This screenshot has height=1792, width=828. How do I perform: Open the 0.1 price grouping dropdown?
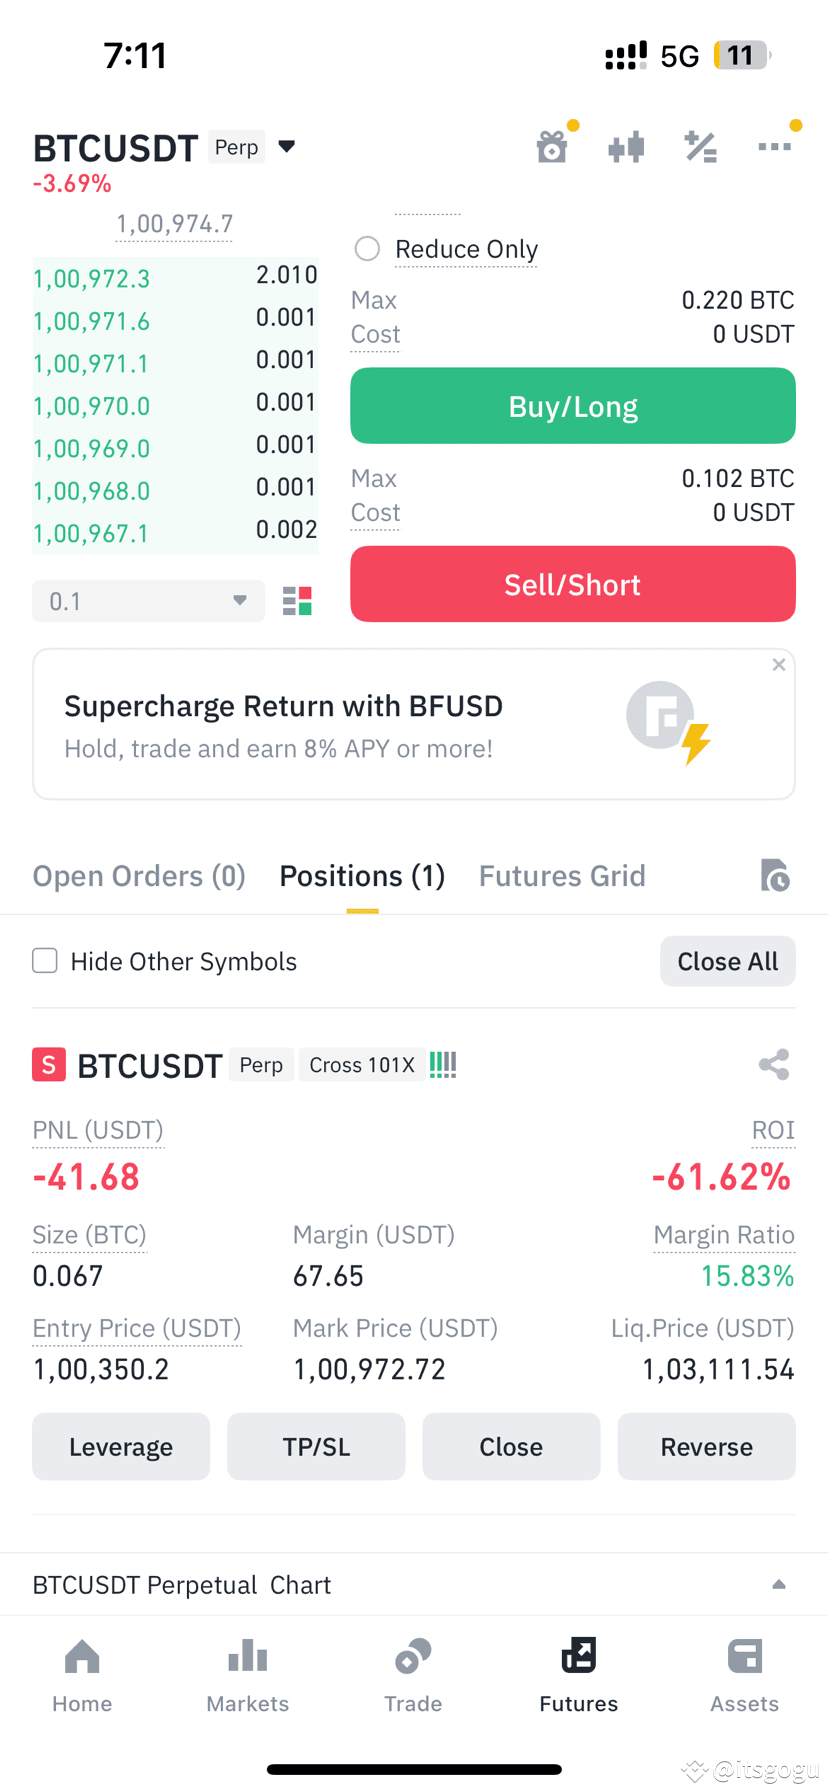(x=149, y=601)
